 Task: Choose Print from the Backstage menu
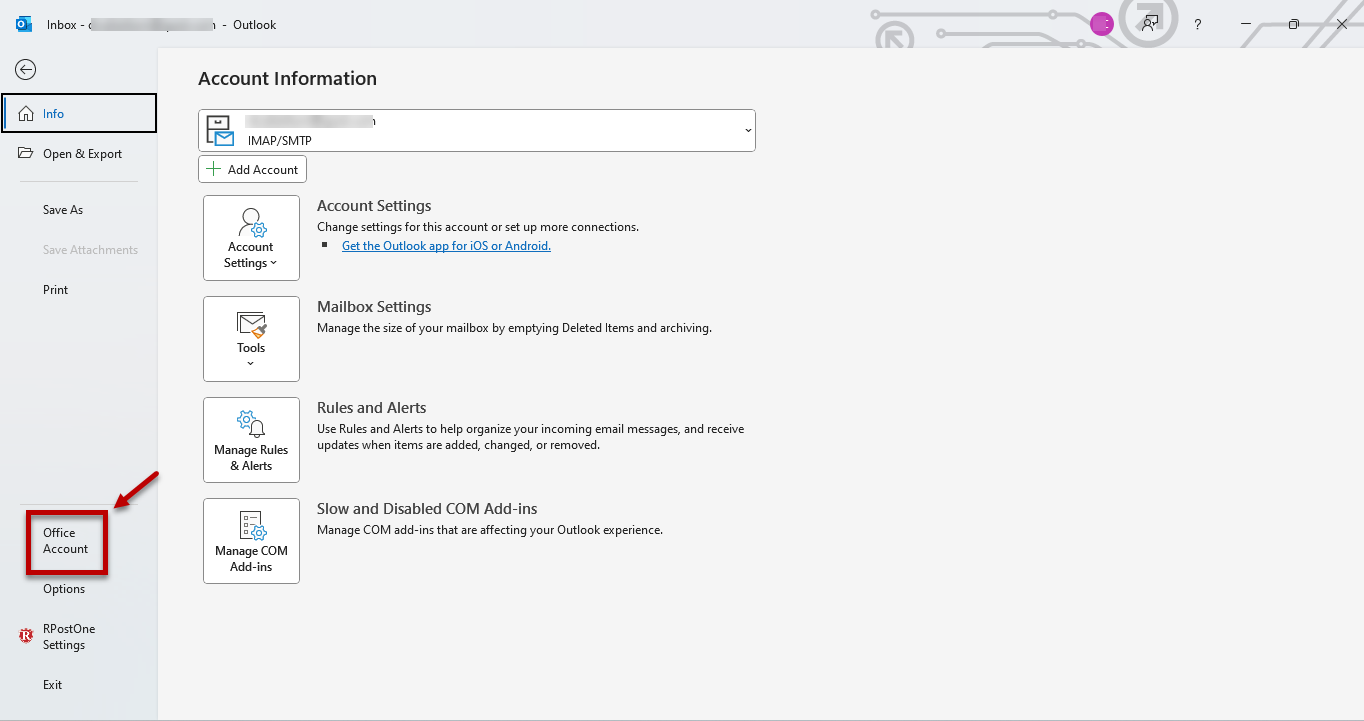[x=56, y=290]
